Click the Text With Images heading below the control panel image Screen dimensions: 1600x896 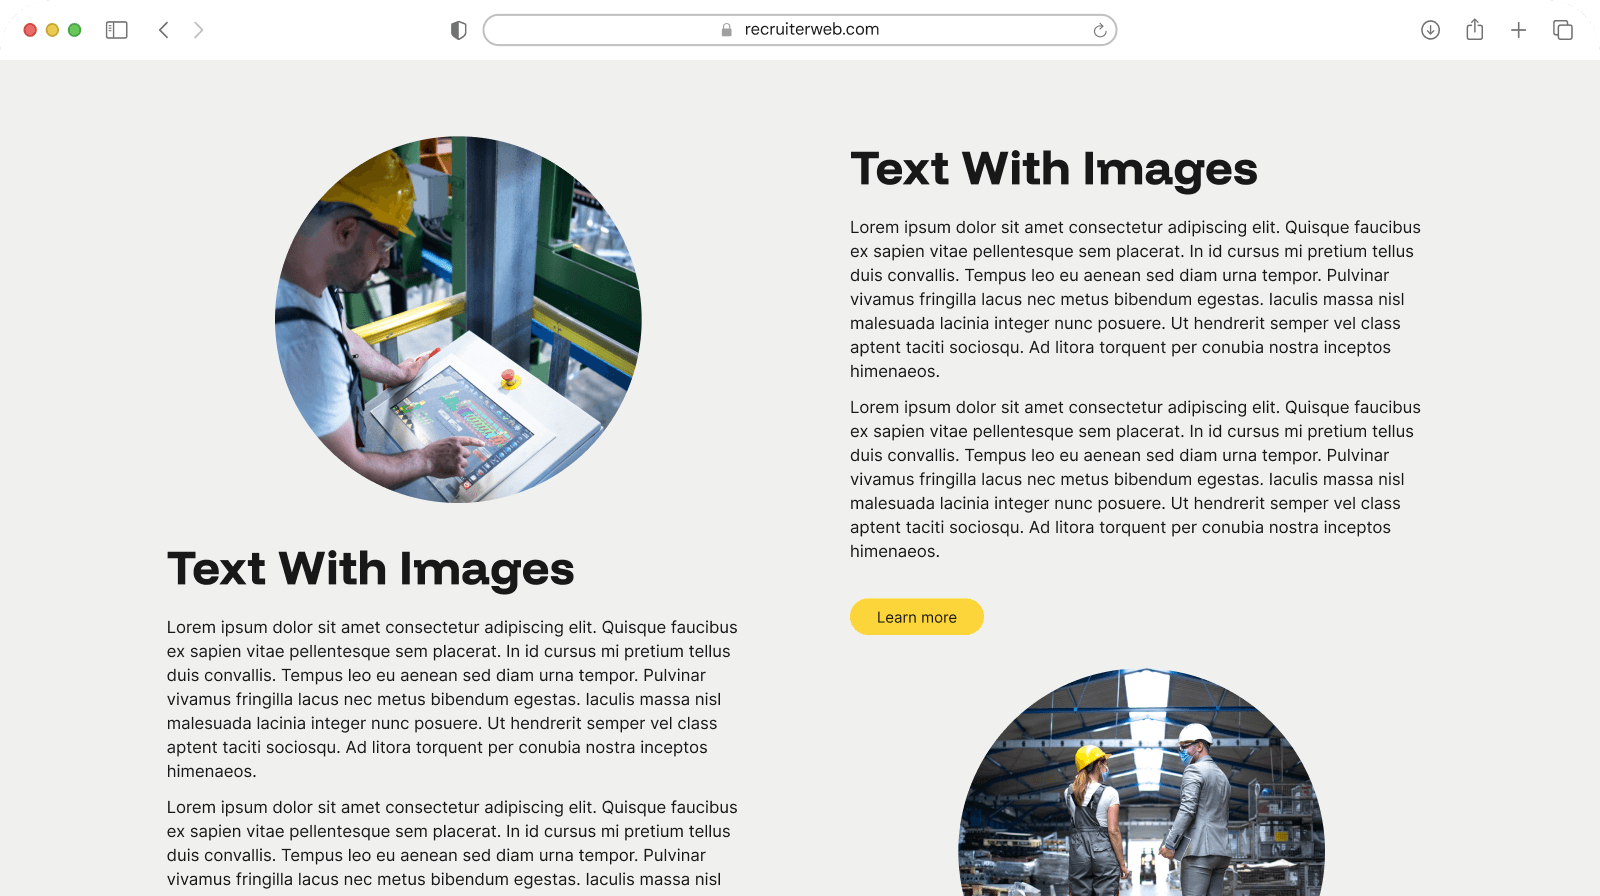[371, 569]
